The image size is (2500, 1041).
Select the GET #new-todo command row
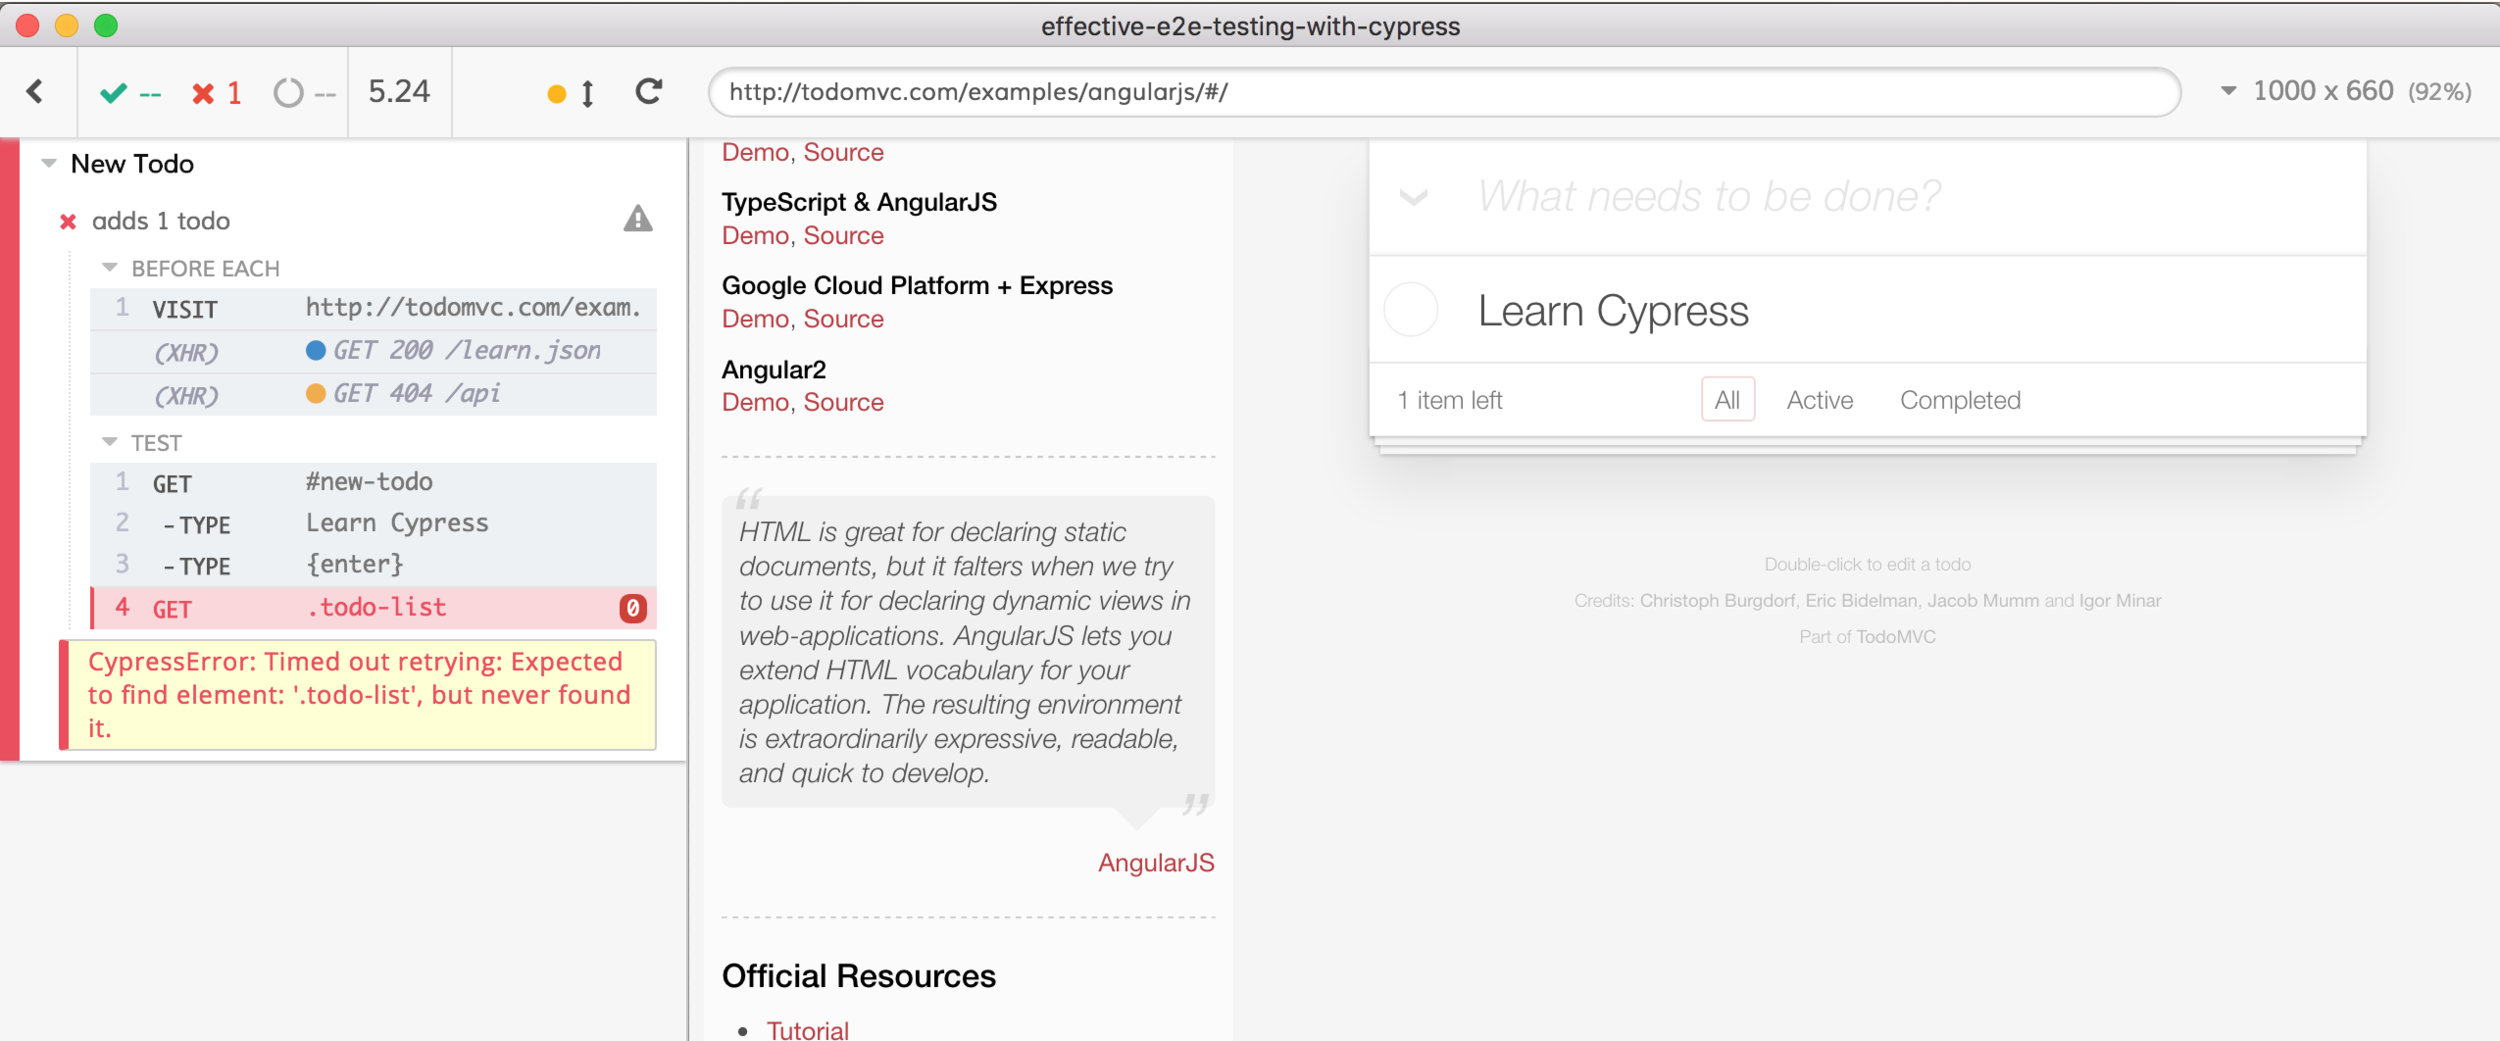[x=374, y=483]
